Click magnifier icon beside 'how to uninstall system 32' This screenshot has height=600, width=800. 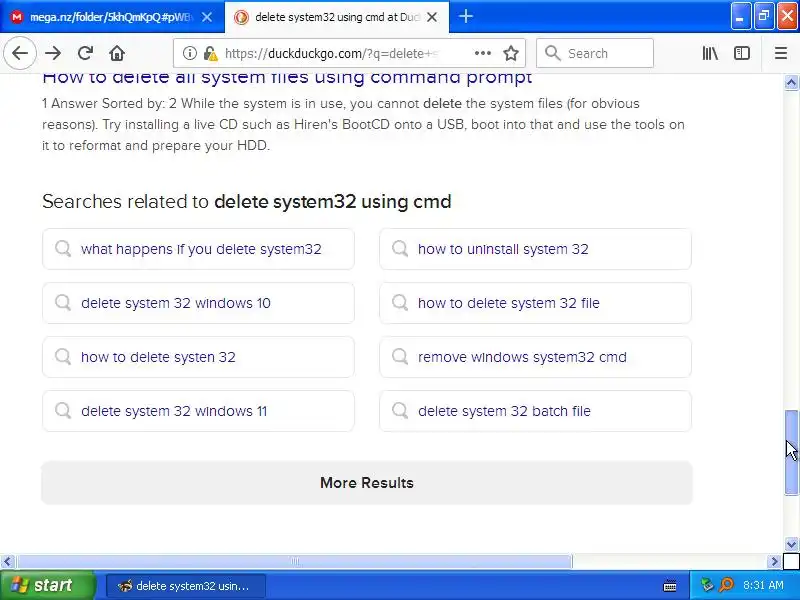pos(400,248)
